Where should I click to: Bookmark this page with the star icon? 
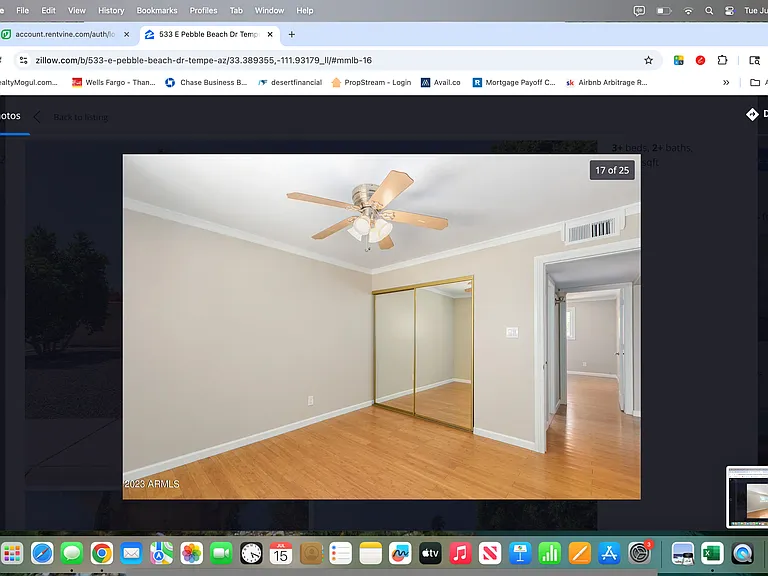648,60
